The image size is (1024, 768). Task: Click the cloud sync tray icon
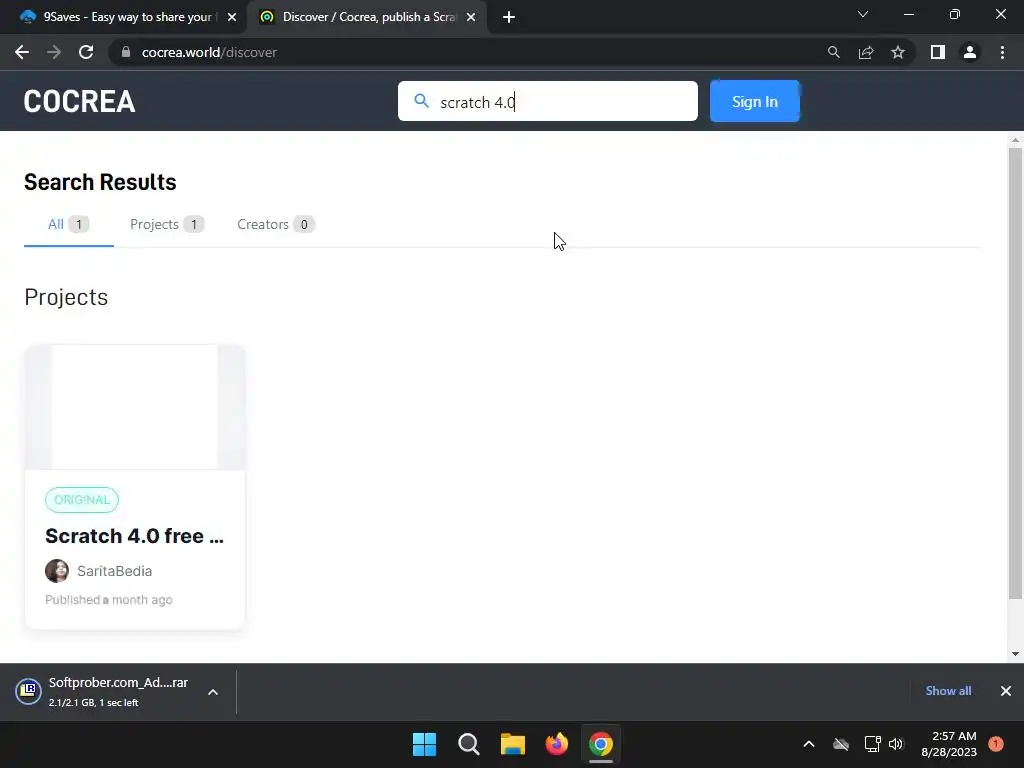[841, 744]
